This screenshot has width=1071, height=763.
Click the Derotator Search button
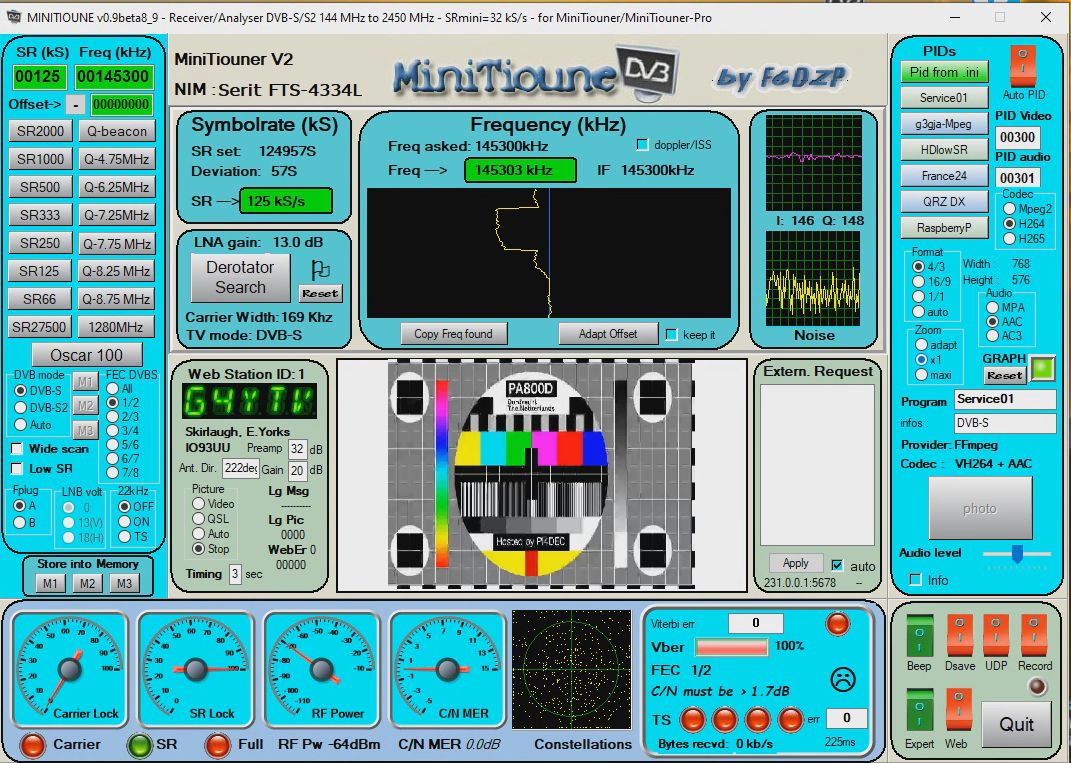[x=240, y=277]
